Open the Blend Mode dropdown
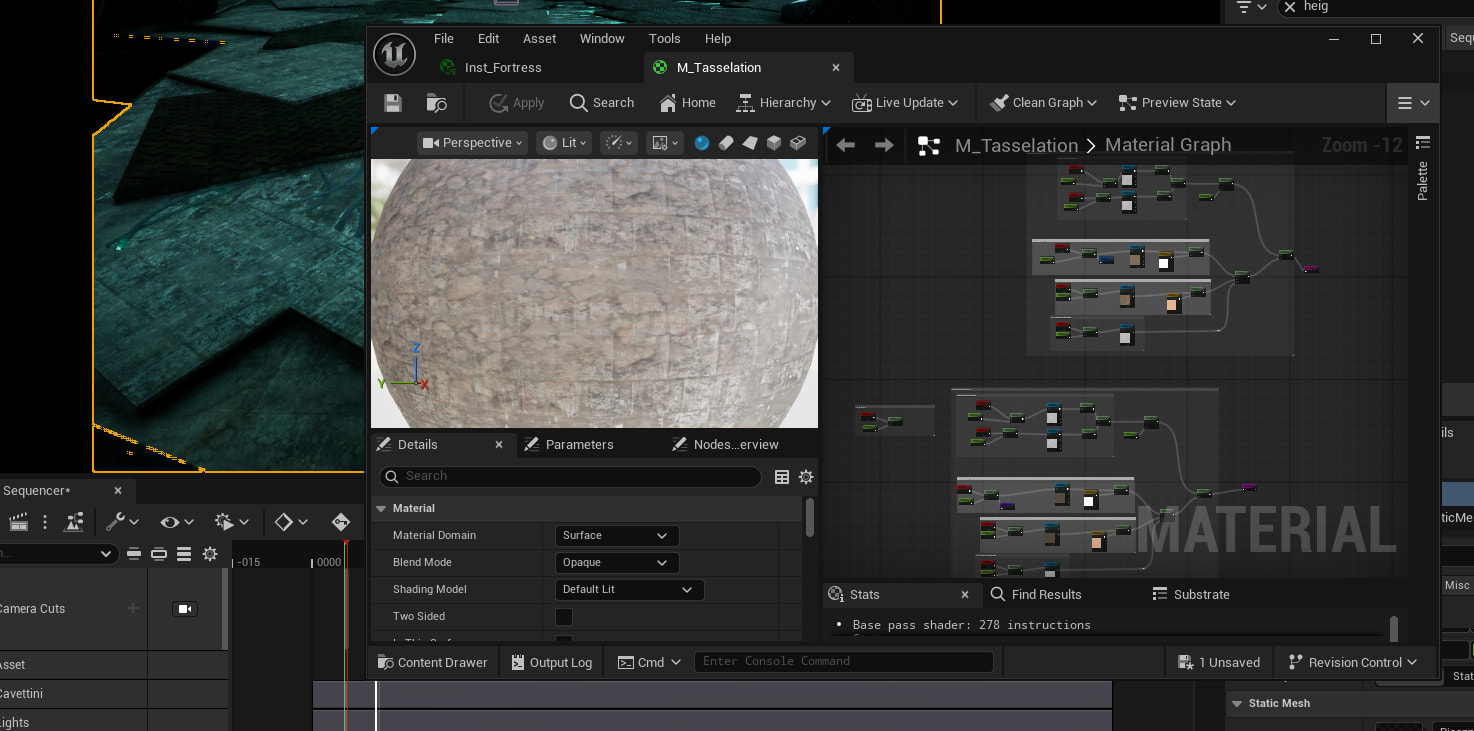1474x731 pixels. coord(616,563)
